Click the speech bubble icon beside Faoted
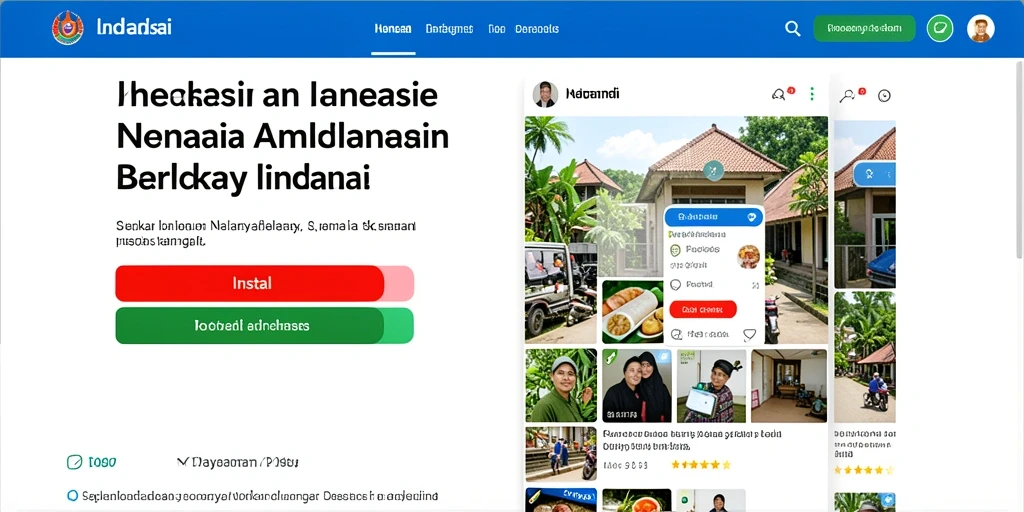 pos(676,285)
